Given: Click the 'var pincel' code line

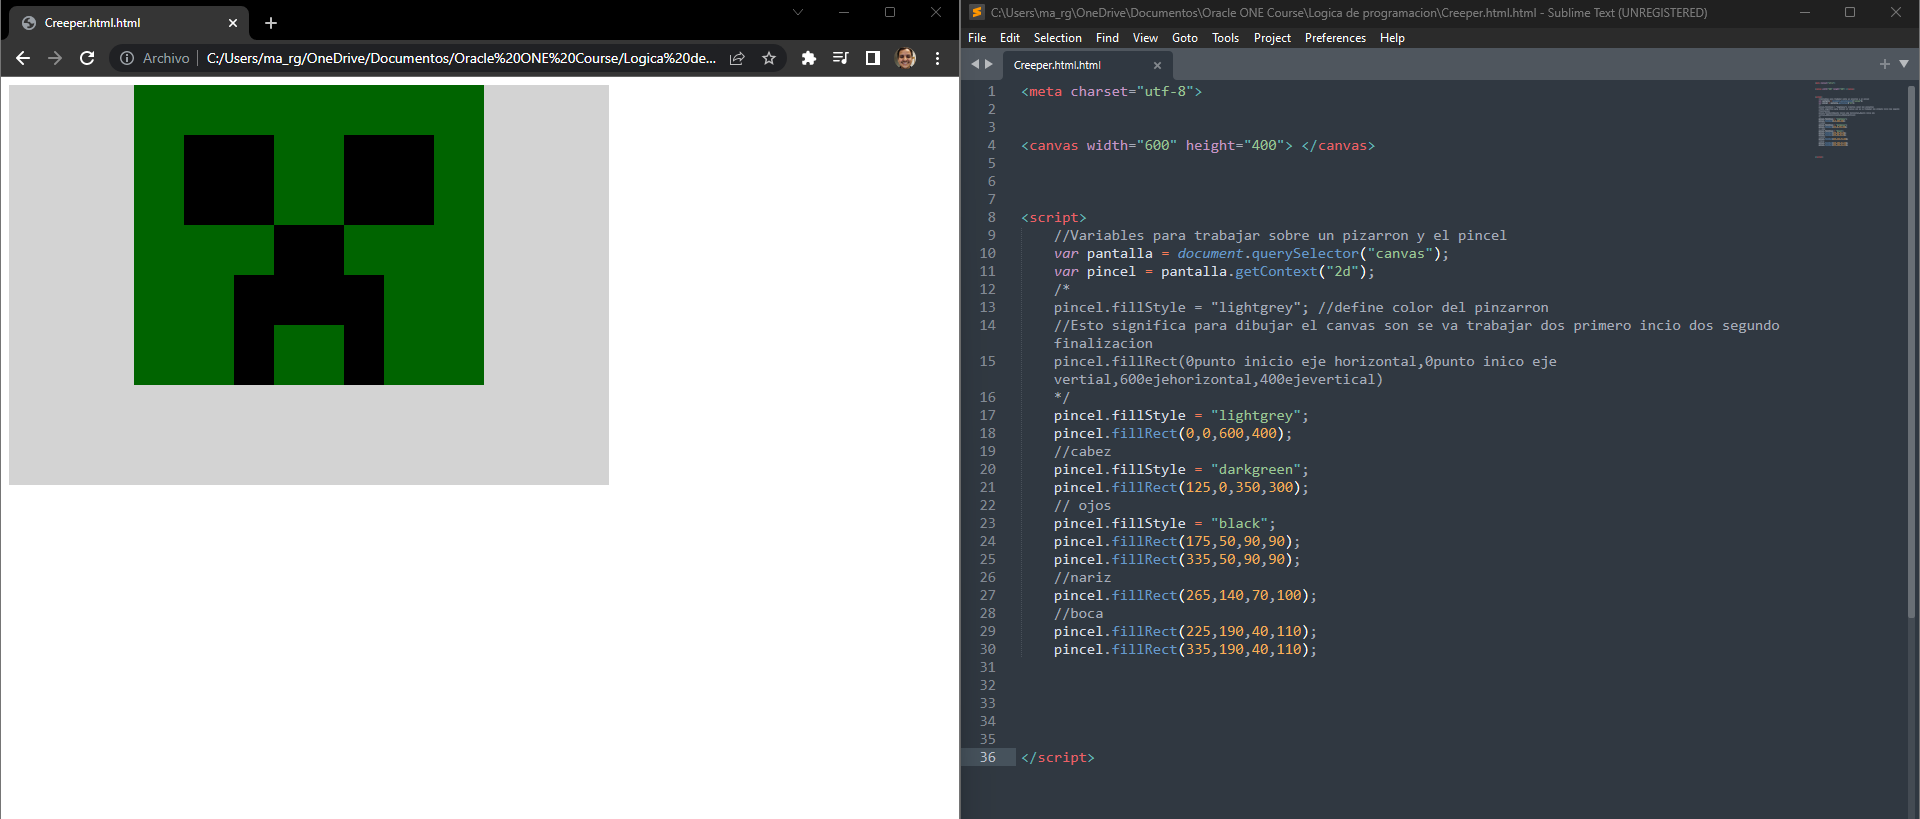Looking at the screenshot, I should click(1214, 271).
